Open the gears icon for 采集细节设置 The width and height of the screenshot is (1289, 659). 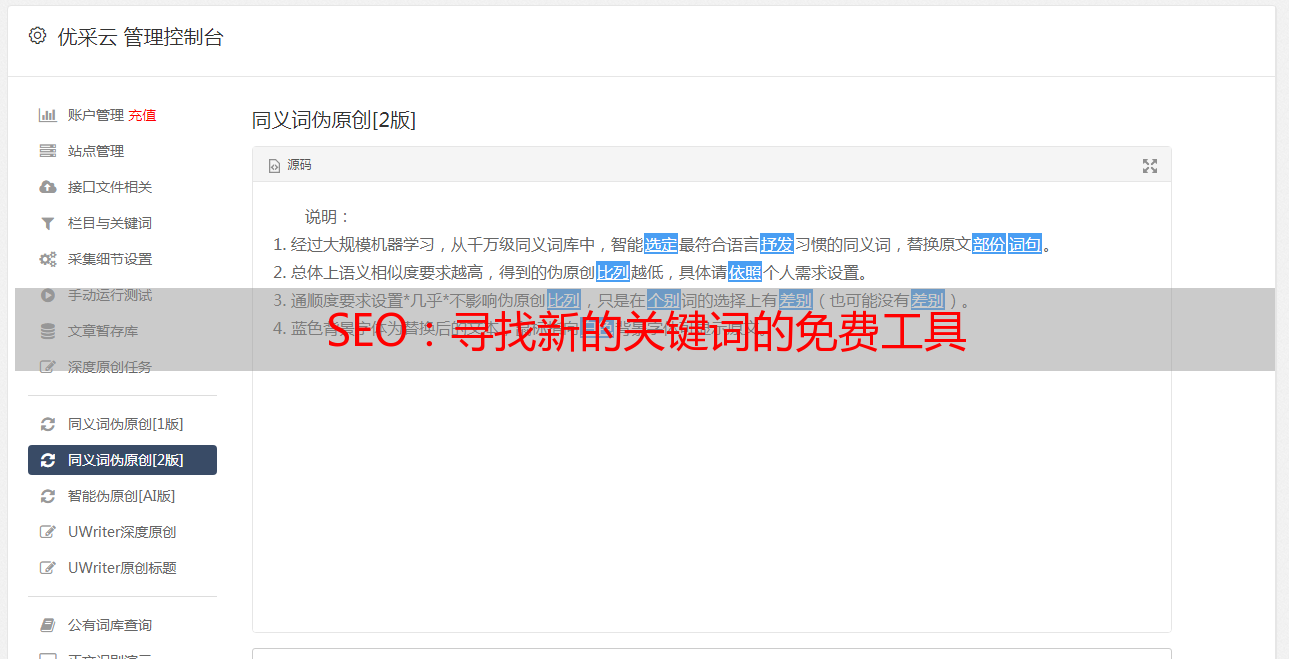pos(47,259)
